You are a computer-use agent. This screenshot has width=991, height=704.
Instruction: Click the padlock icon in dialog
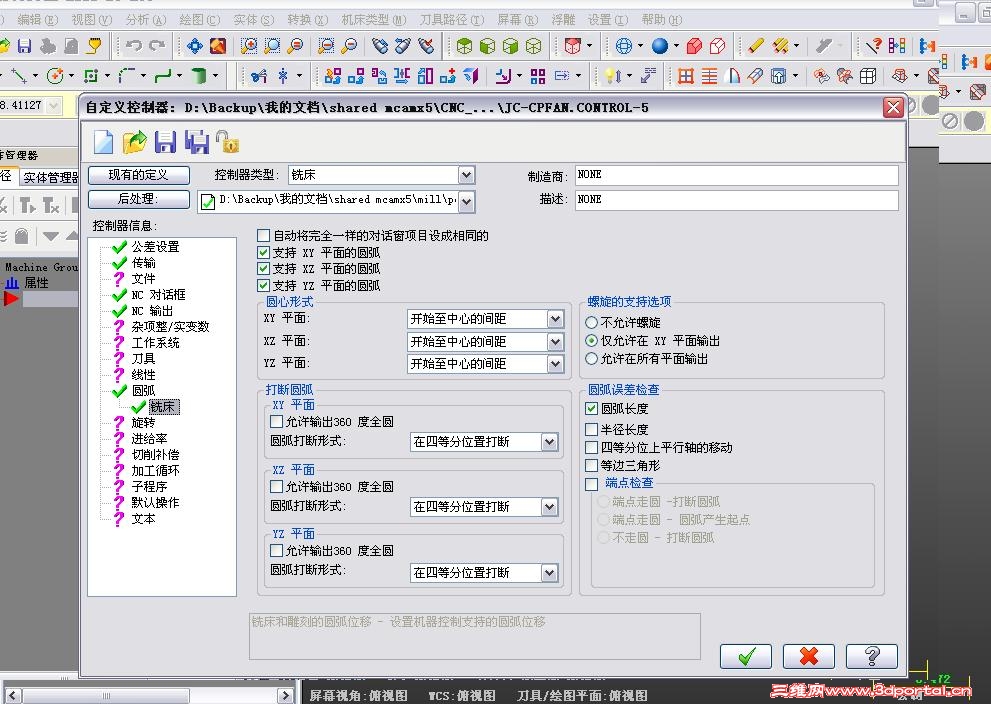[x=227, y=142]
